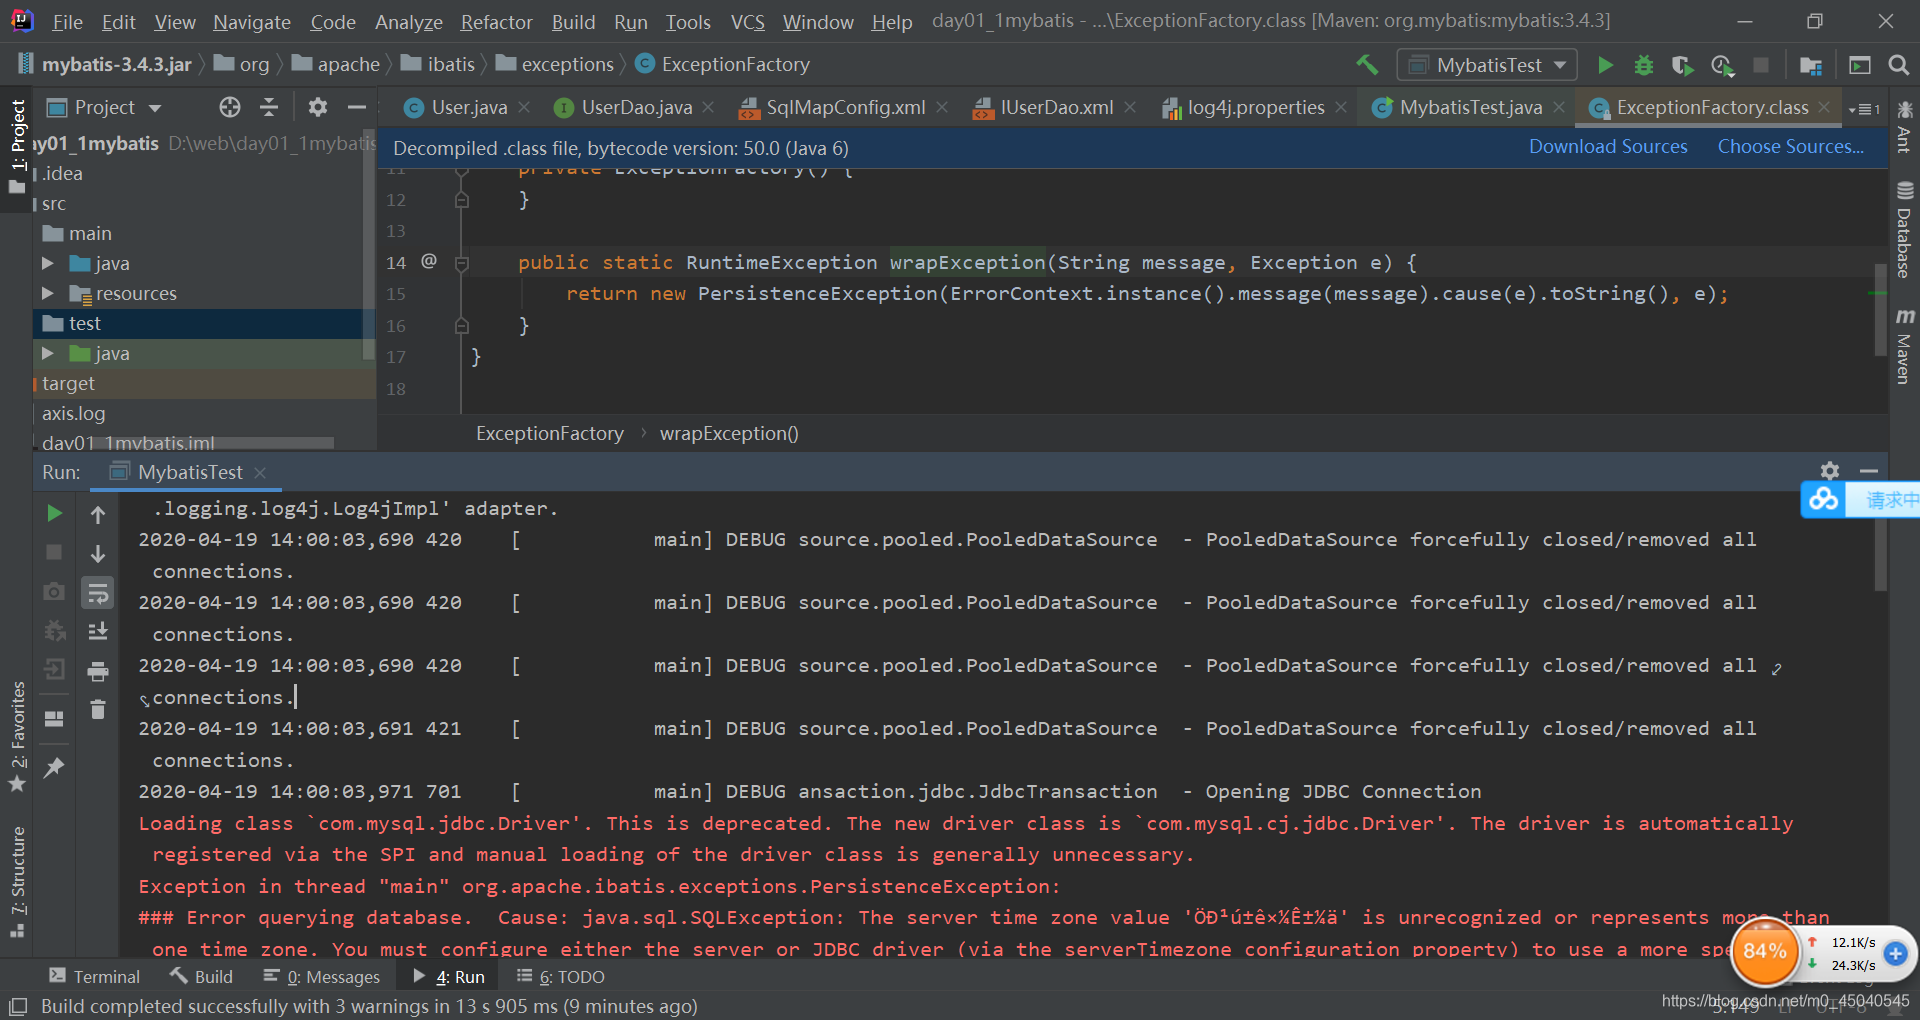Toggle soft-wrap in Run console

tap(98, 593)
